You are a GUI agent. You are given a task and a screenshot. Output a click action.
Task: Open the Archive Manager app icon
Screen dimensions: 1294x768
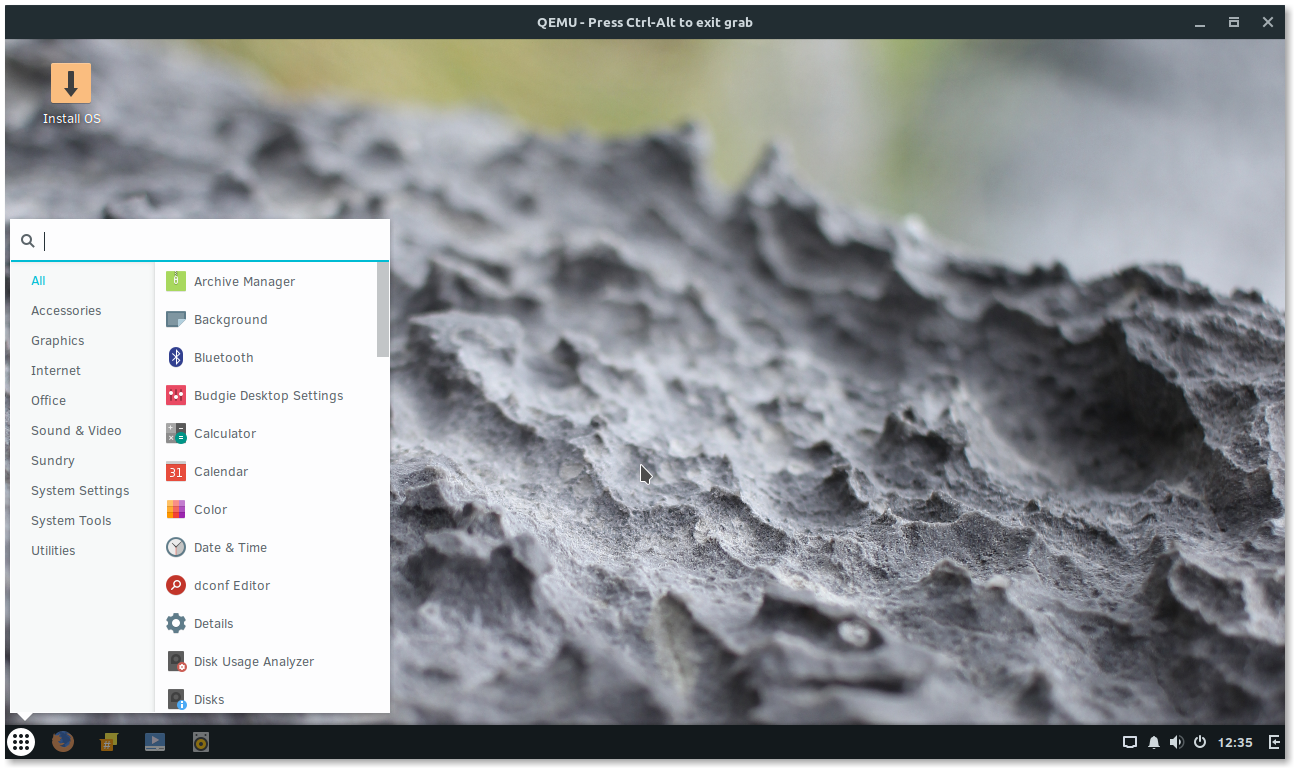pos(176,281)
